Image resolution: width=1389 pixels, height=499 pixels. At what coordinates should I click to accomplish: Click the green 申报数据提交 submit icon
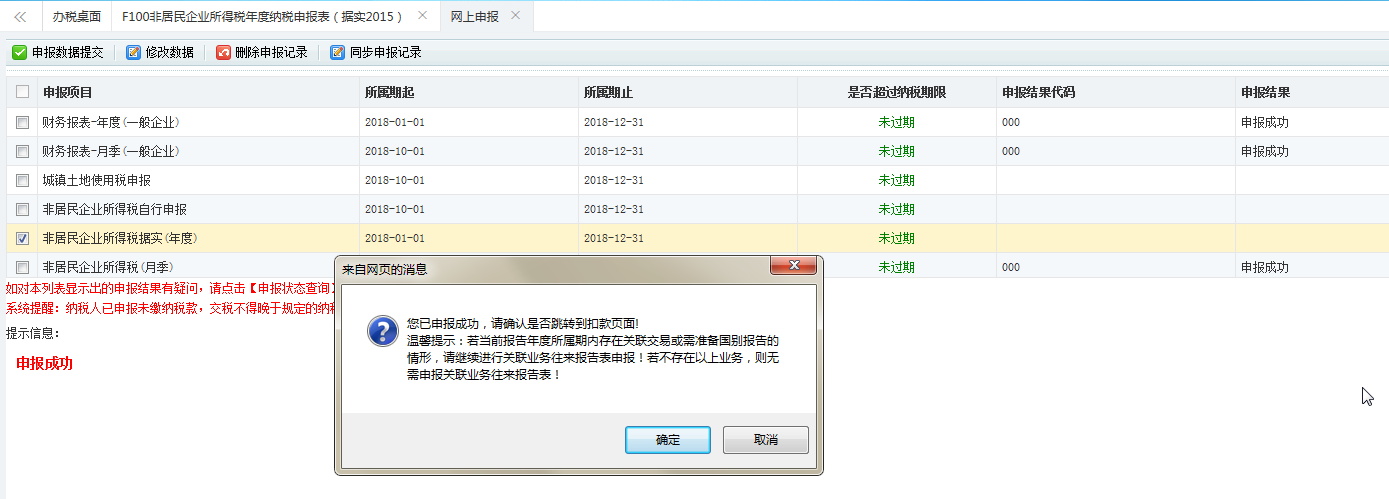(x=19, y=53)
